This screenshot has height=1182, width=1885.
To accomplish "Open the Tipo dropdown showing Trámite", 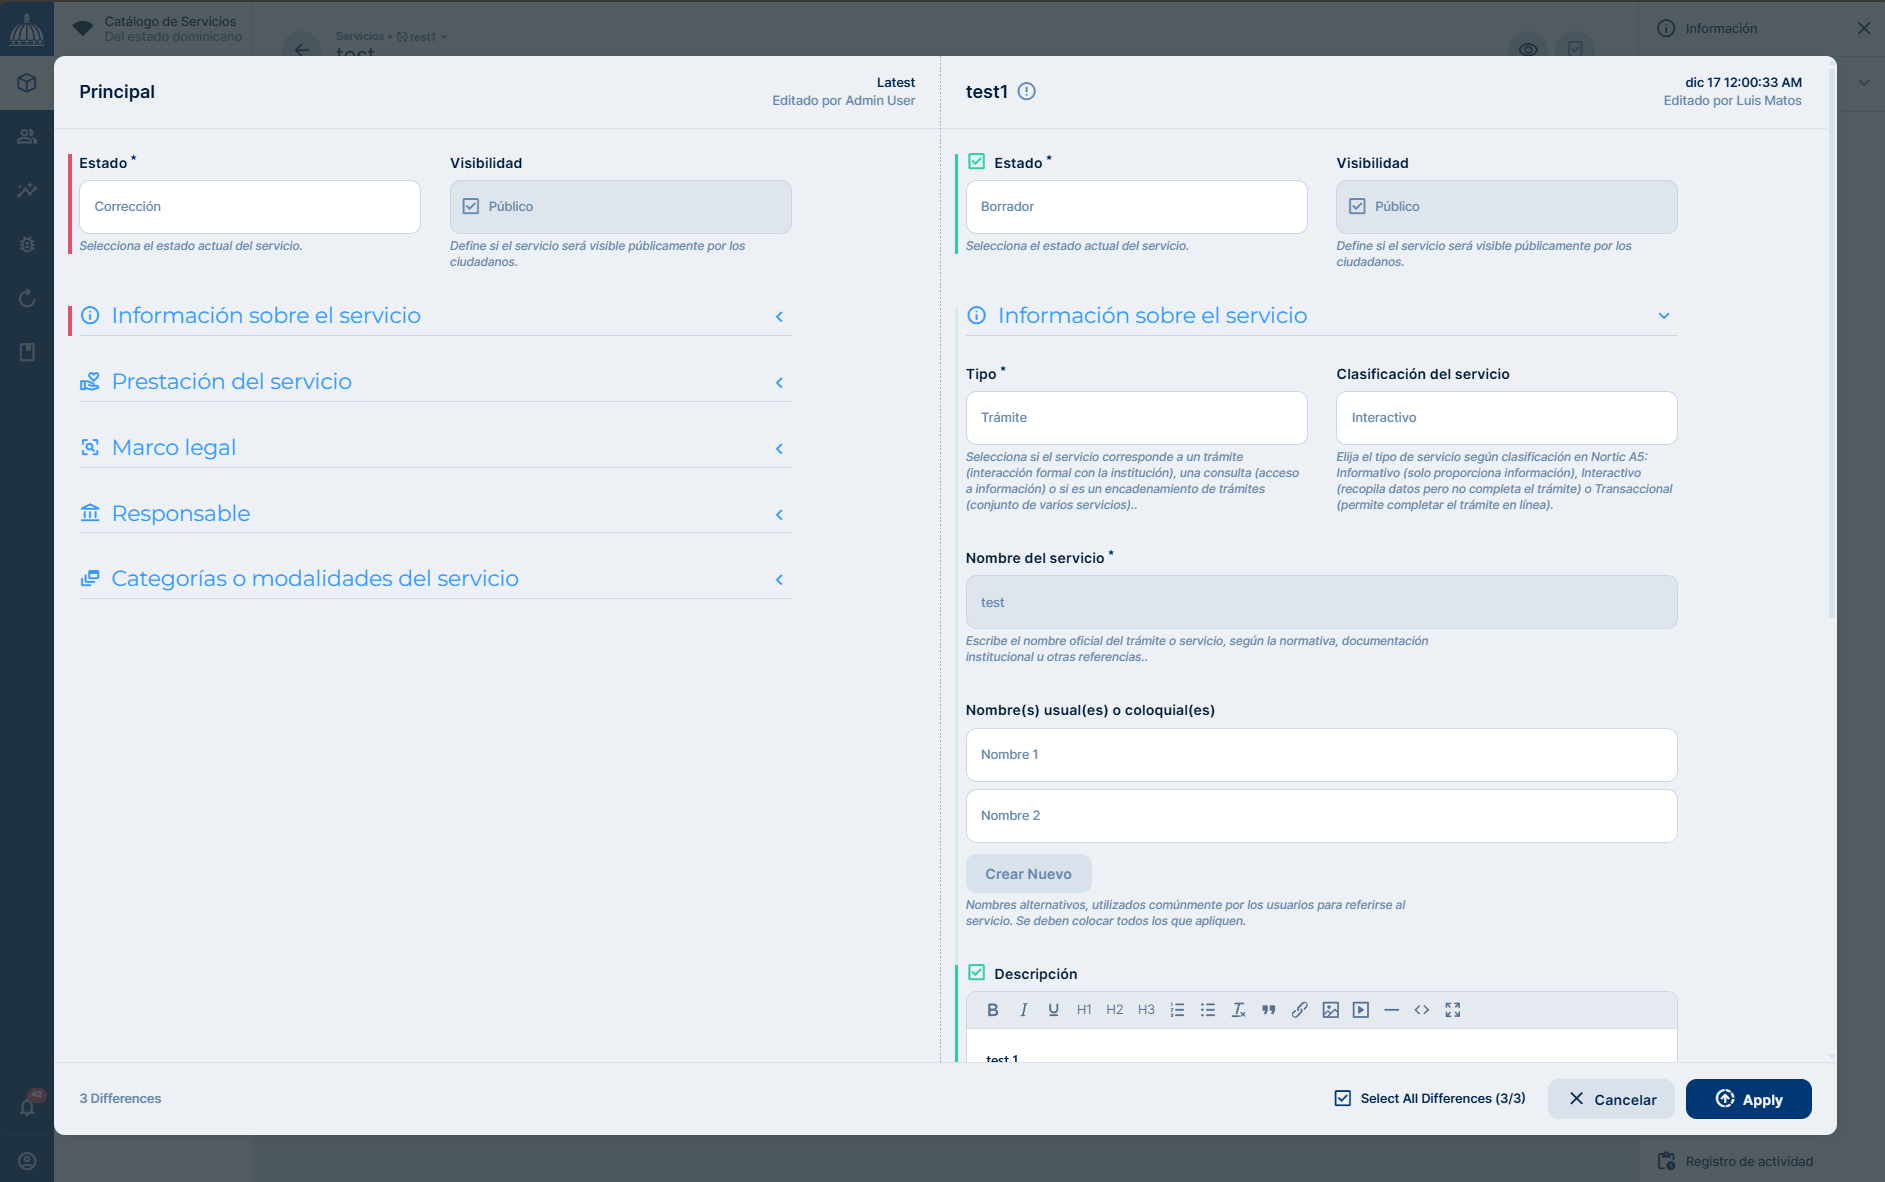I will 1136,418.
